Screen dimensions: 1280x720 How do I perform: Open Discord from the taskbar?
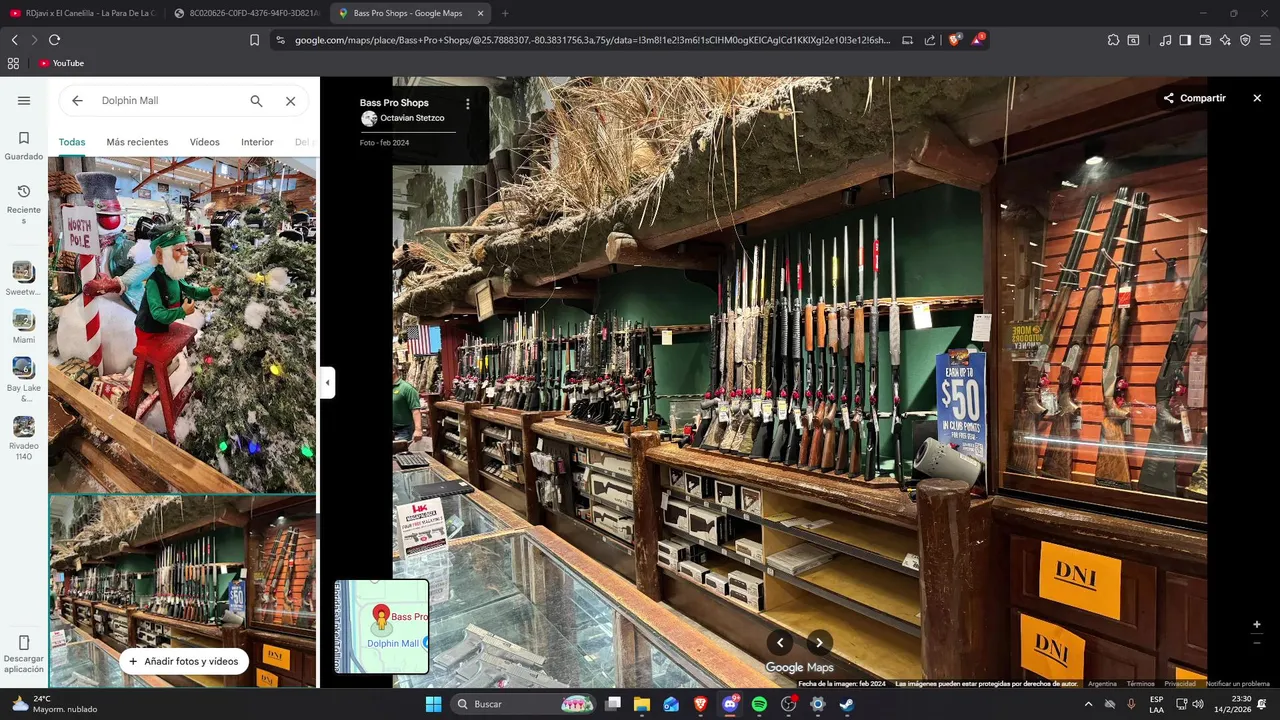[730, 704]
